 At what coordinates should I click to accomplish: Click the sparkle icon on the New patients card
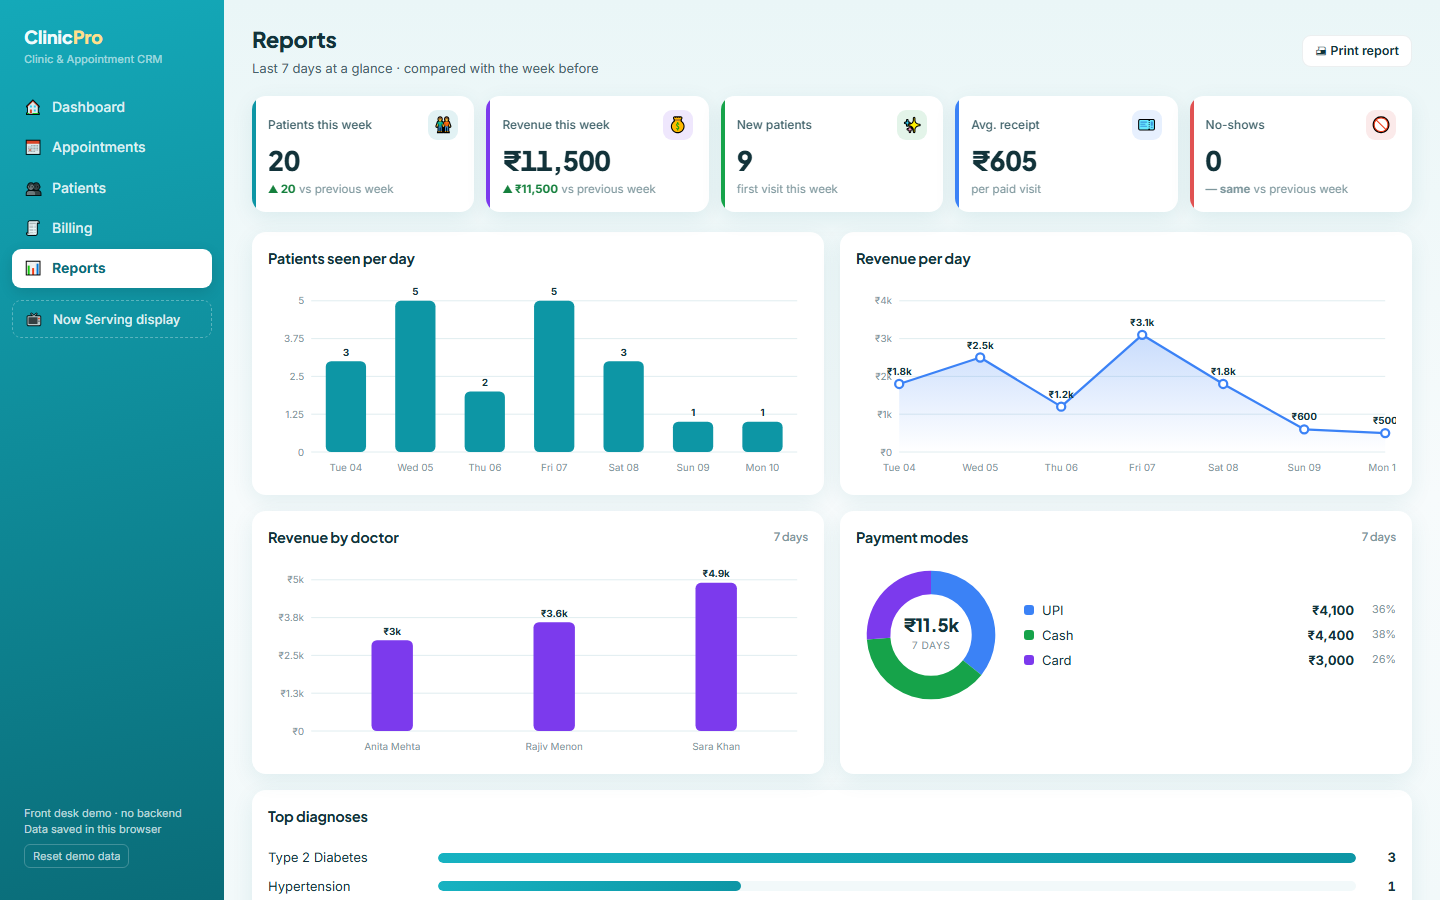tap(912, 125)
